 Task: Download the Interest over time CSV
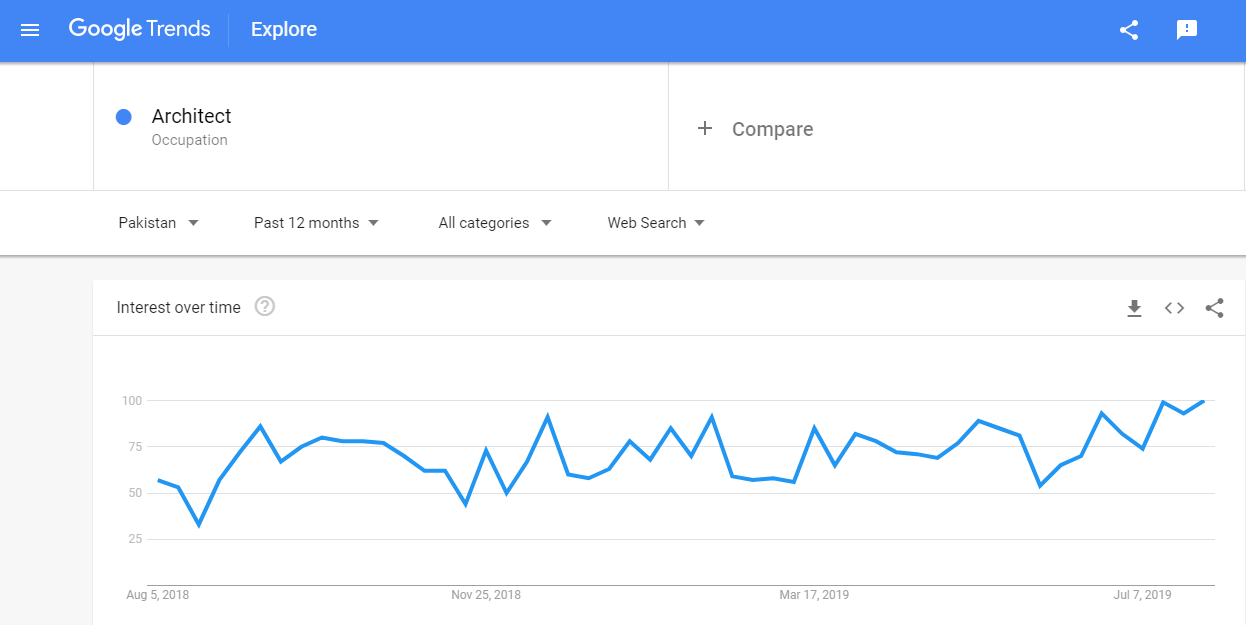(x=1134, y=308)
